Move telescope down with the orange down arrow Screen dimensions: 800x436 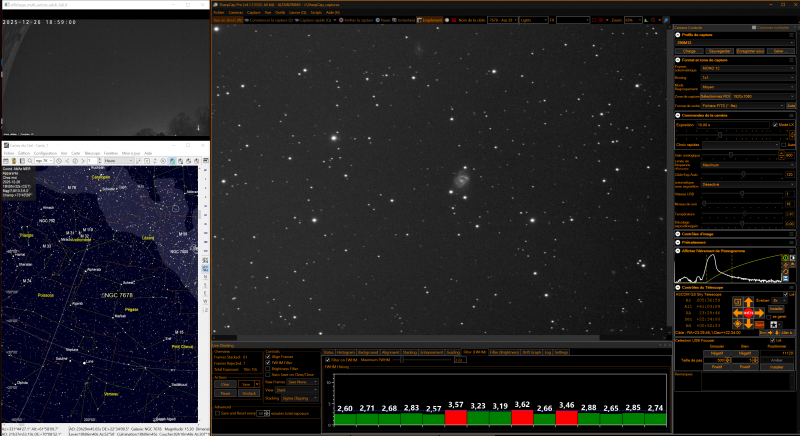pos(748,324)
